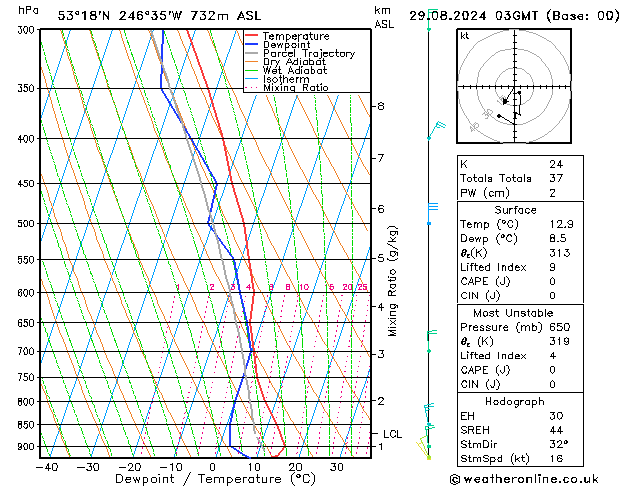Click the Wet Adiabat legend label
Viewport: 629px width, 486px height.
(x=295, y=70)
